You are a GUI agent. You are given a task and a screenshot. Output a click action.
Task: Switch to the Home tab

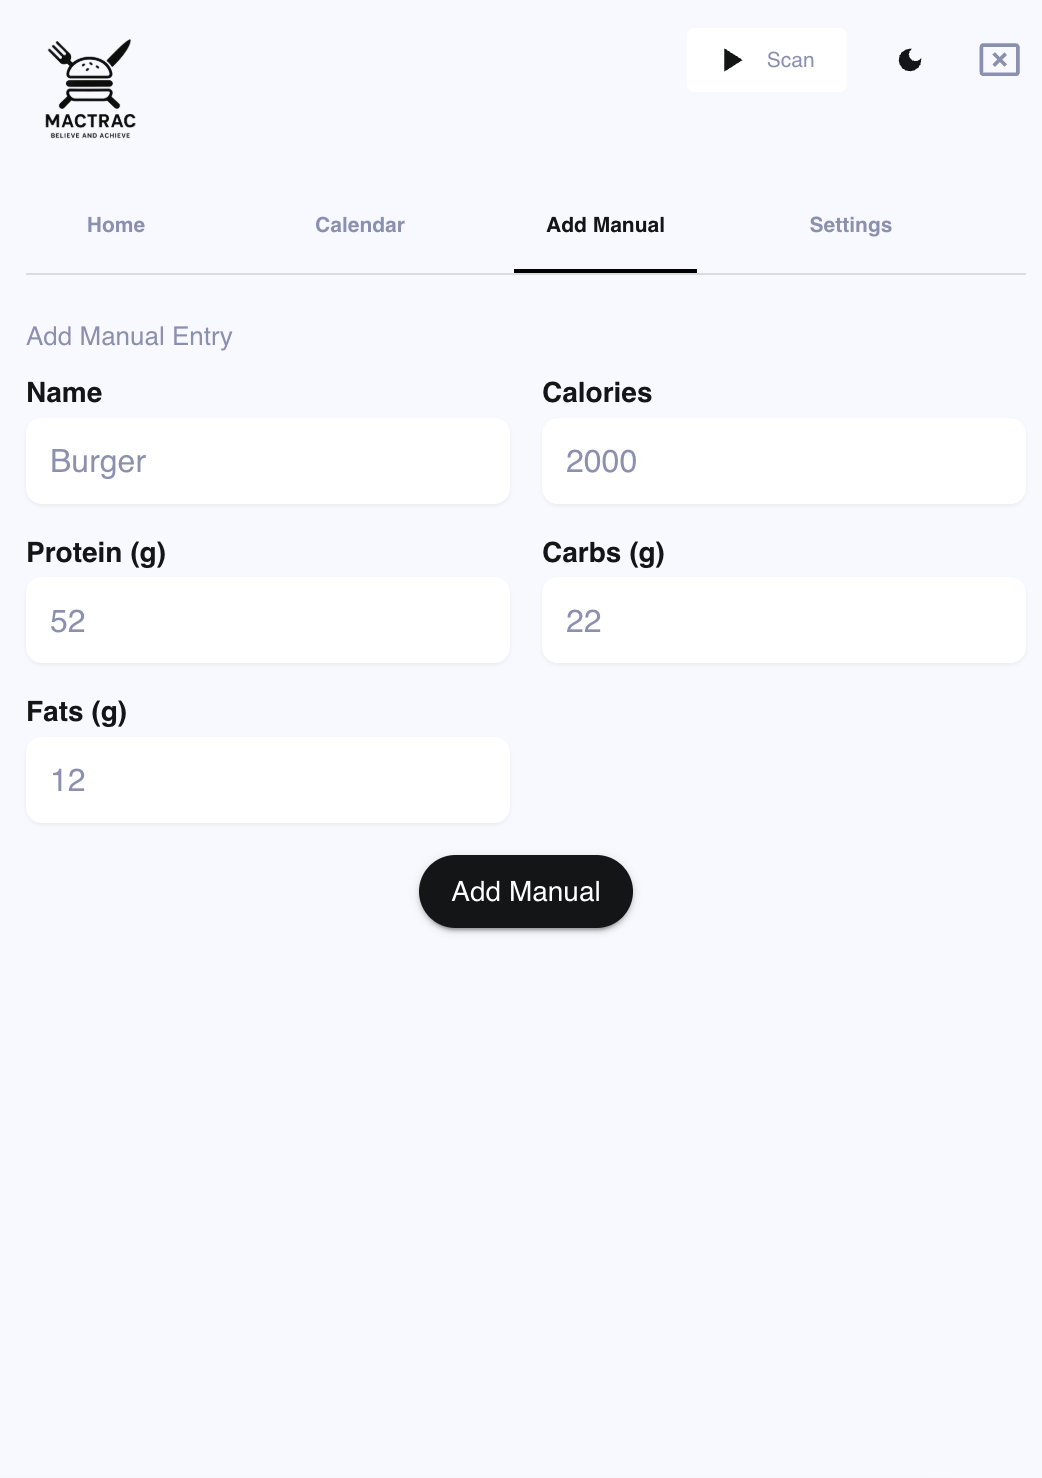[x=115, y=225]
